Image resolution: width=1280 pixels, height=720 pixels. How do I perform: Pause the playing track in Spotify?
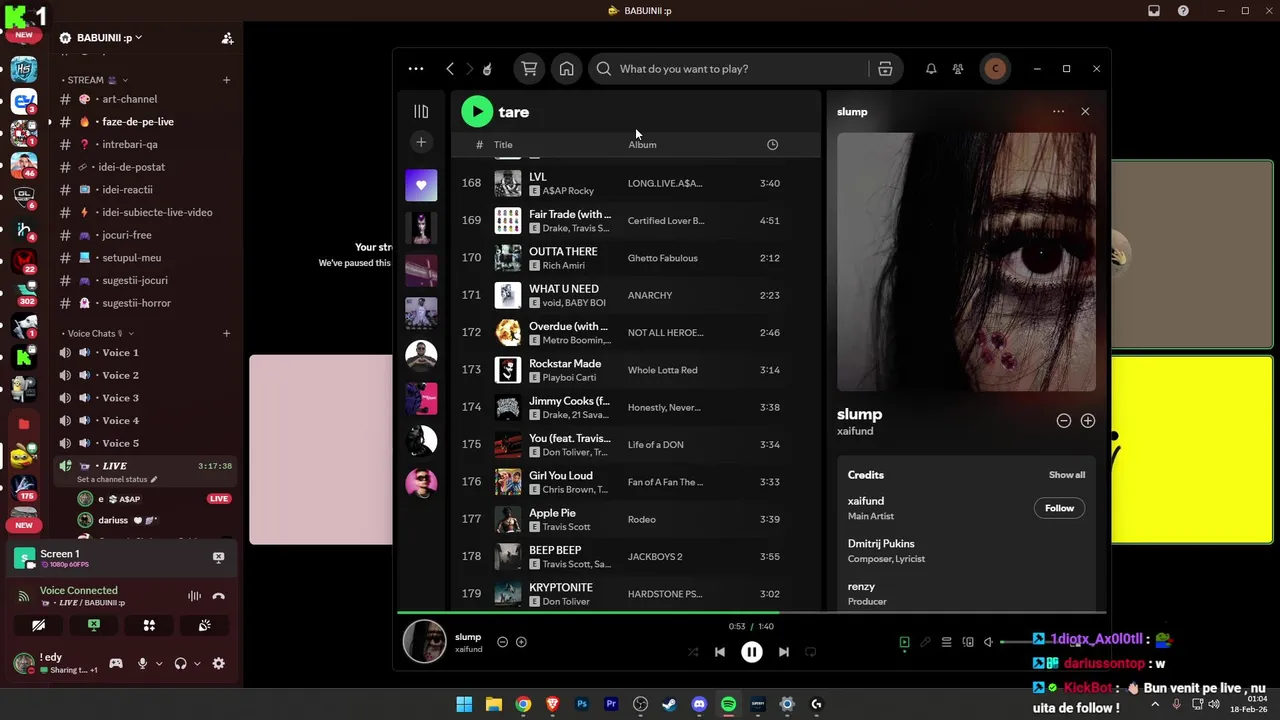pos(752,652)
